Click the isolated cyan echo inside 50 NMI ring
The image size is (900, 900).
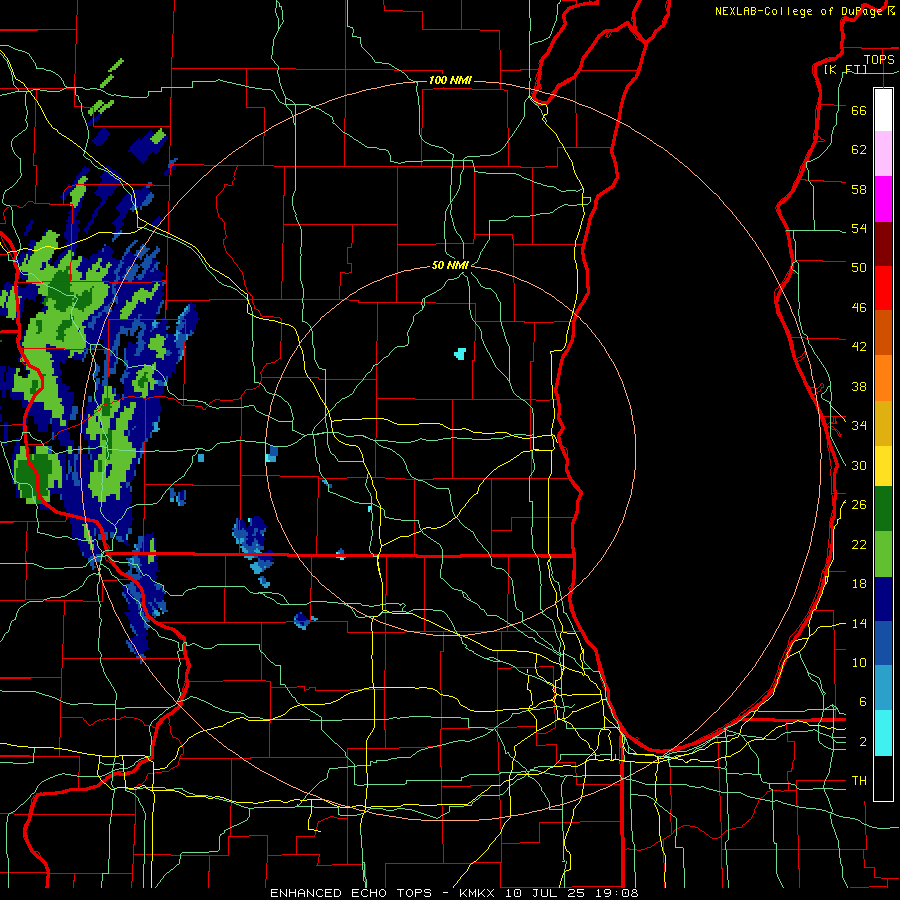coord(460,354)
